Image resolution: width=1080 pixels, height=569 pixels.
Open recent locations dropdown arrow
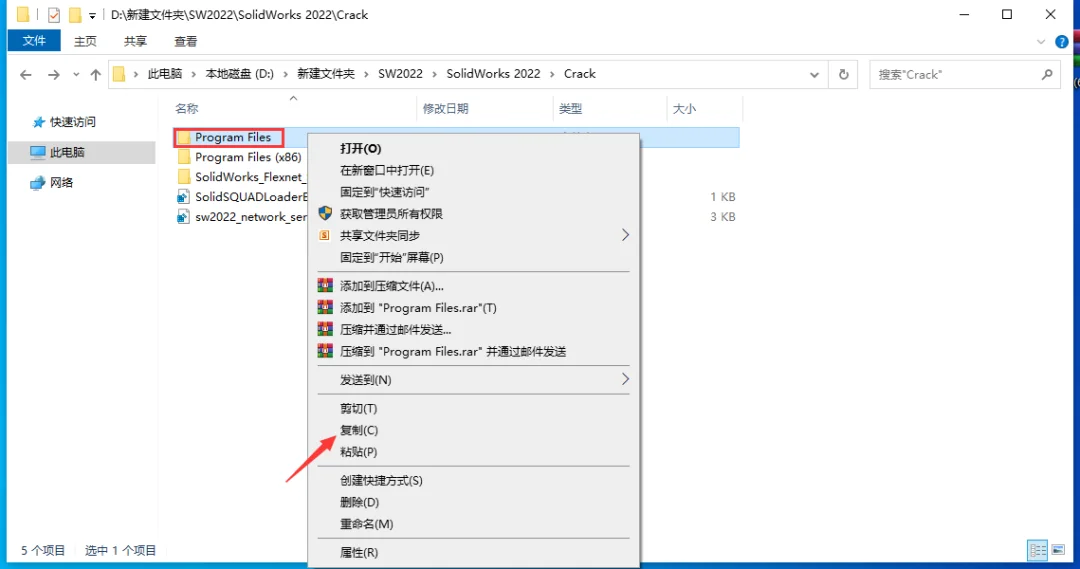coord(76,74)
